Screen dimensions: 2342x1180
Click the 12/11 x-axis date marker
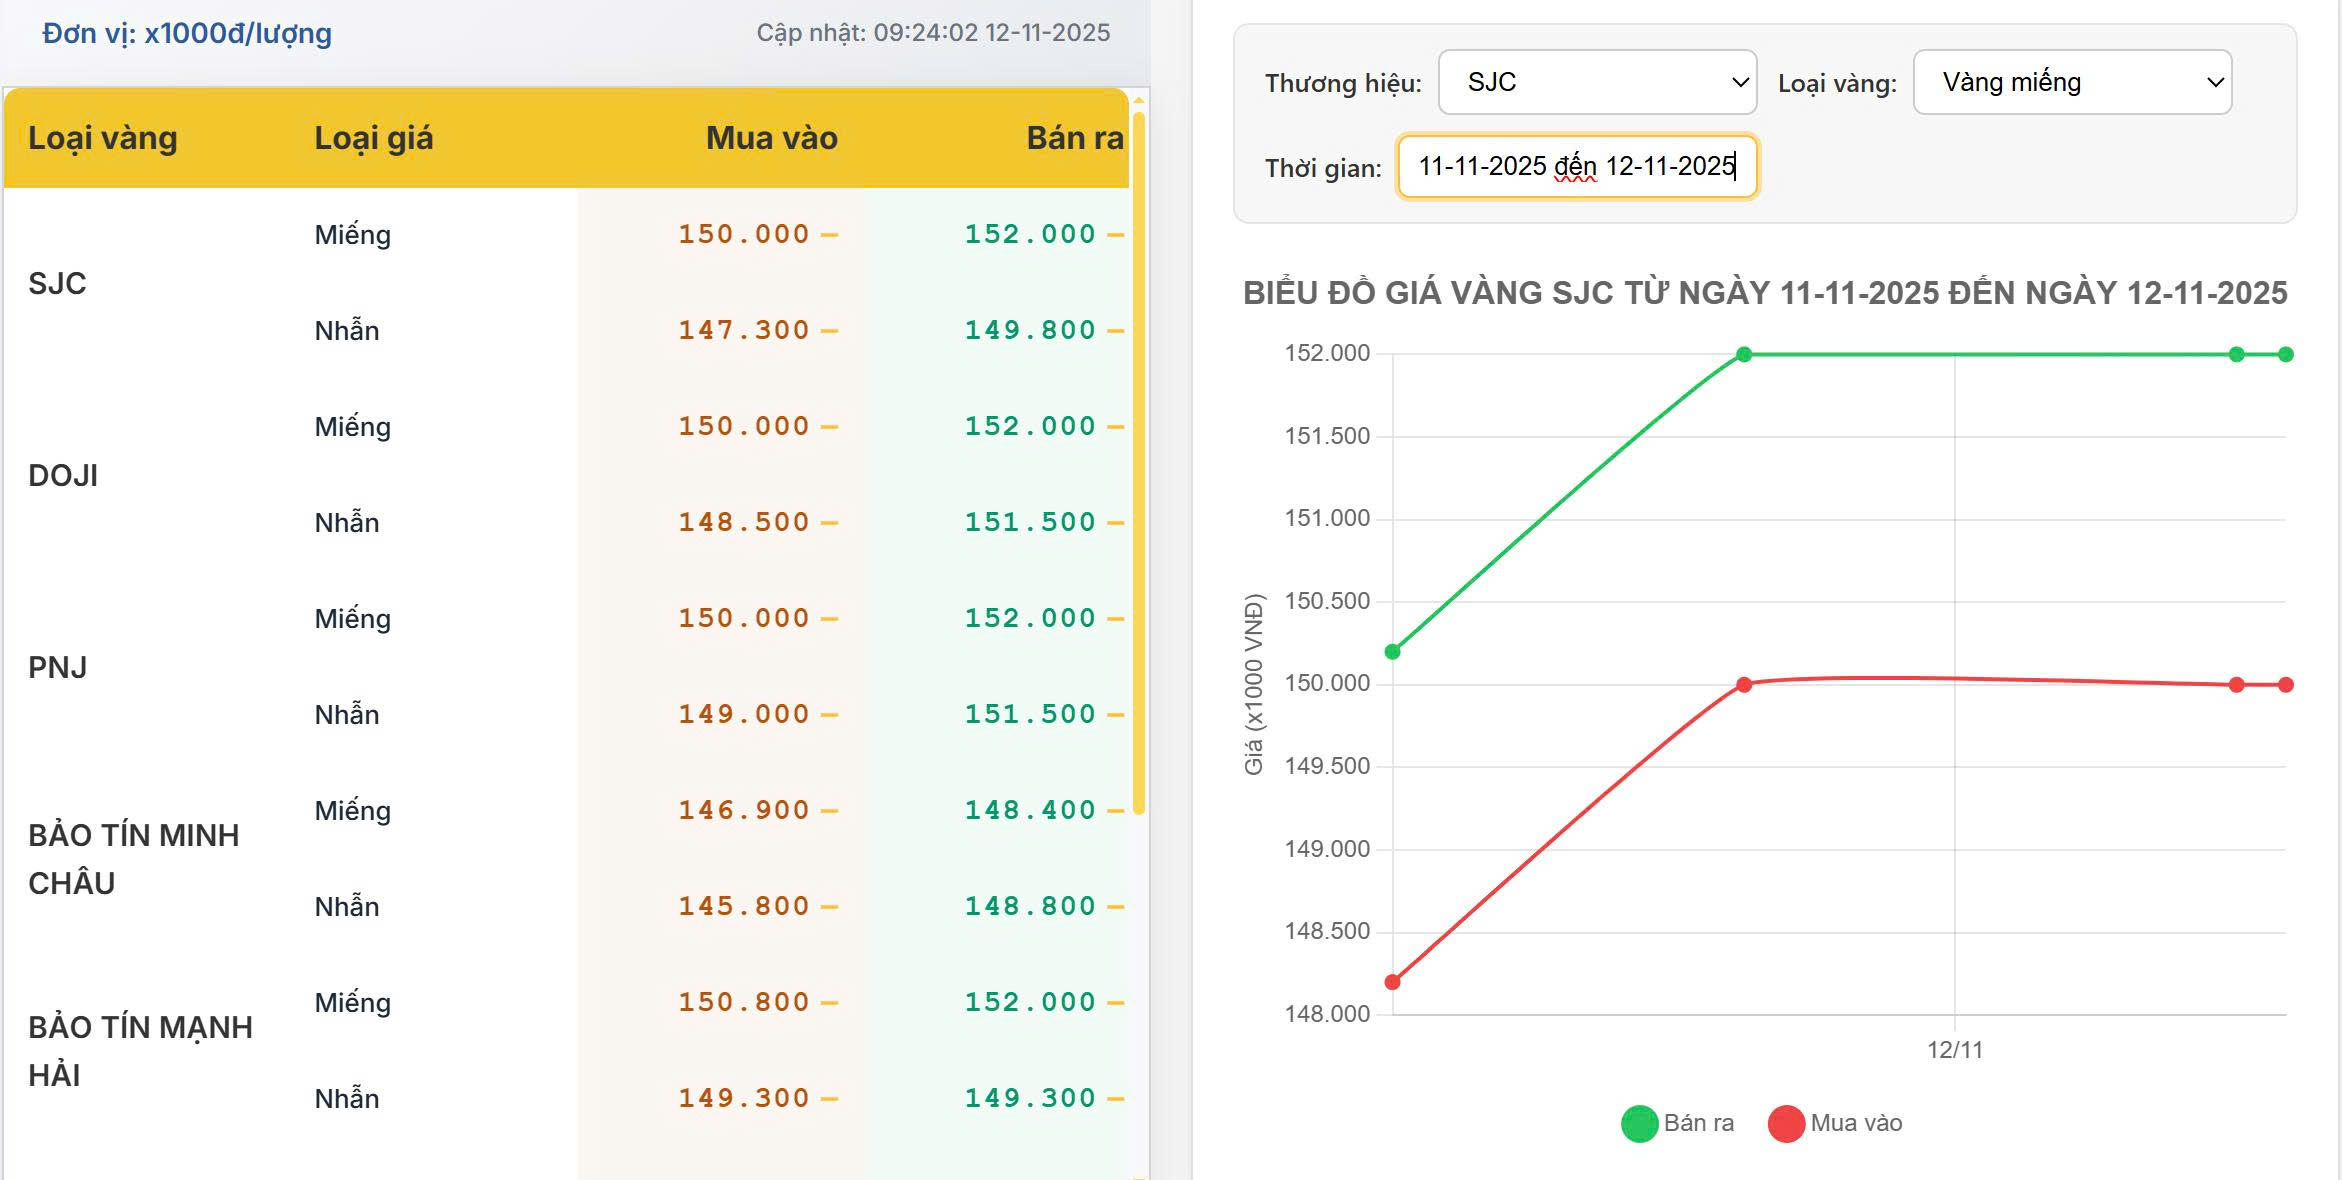pyautogui.click(x=1954, y=1050)
